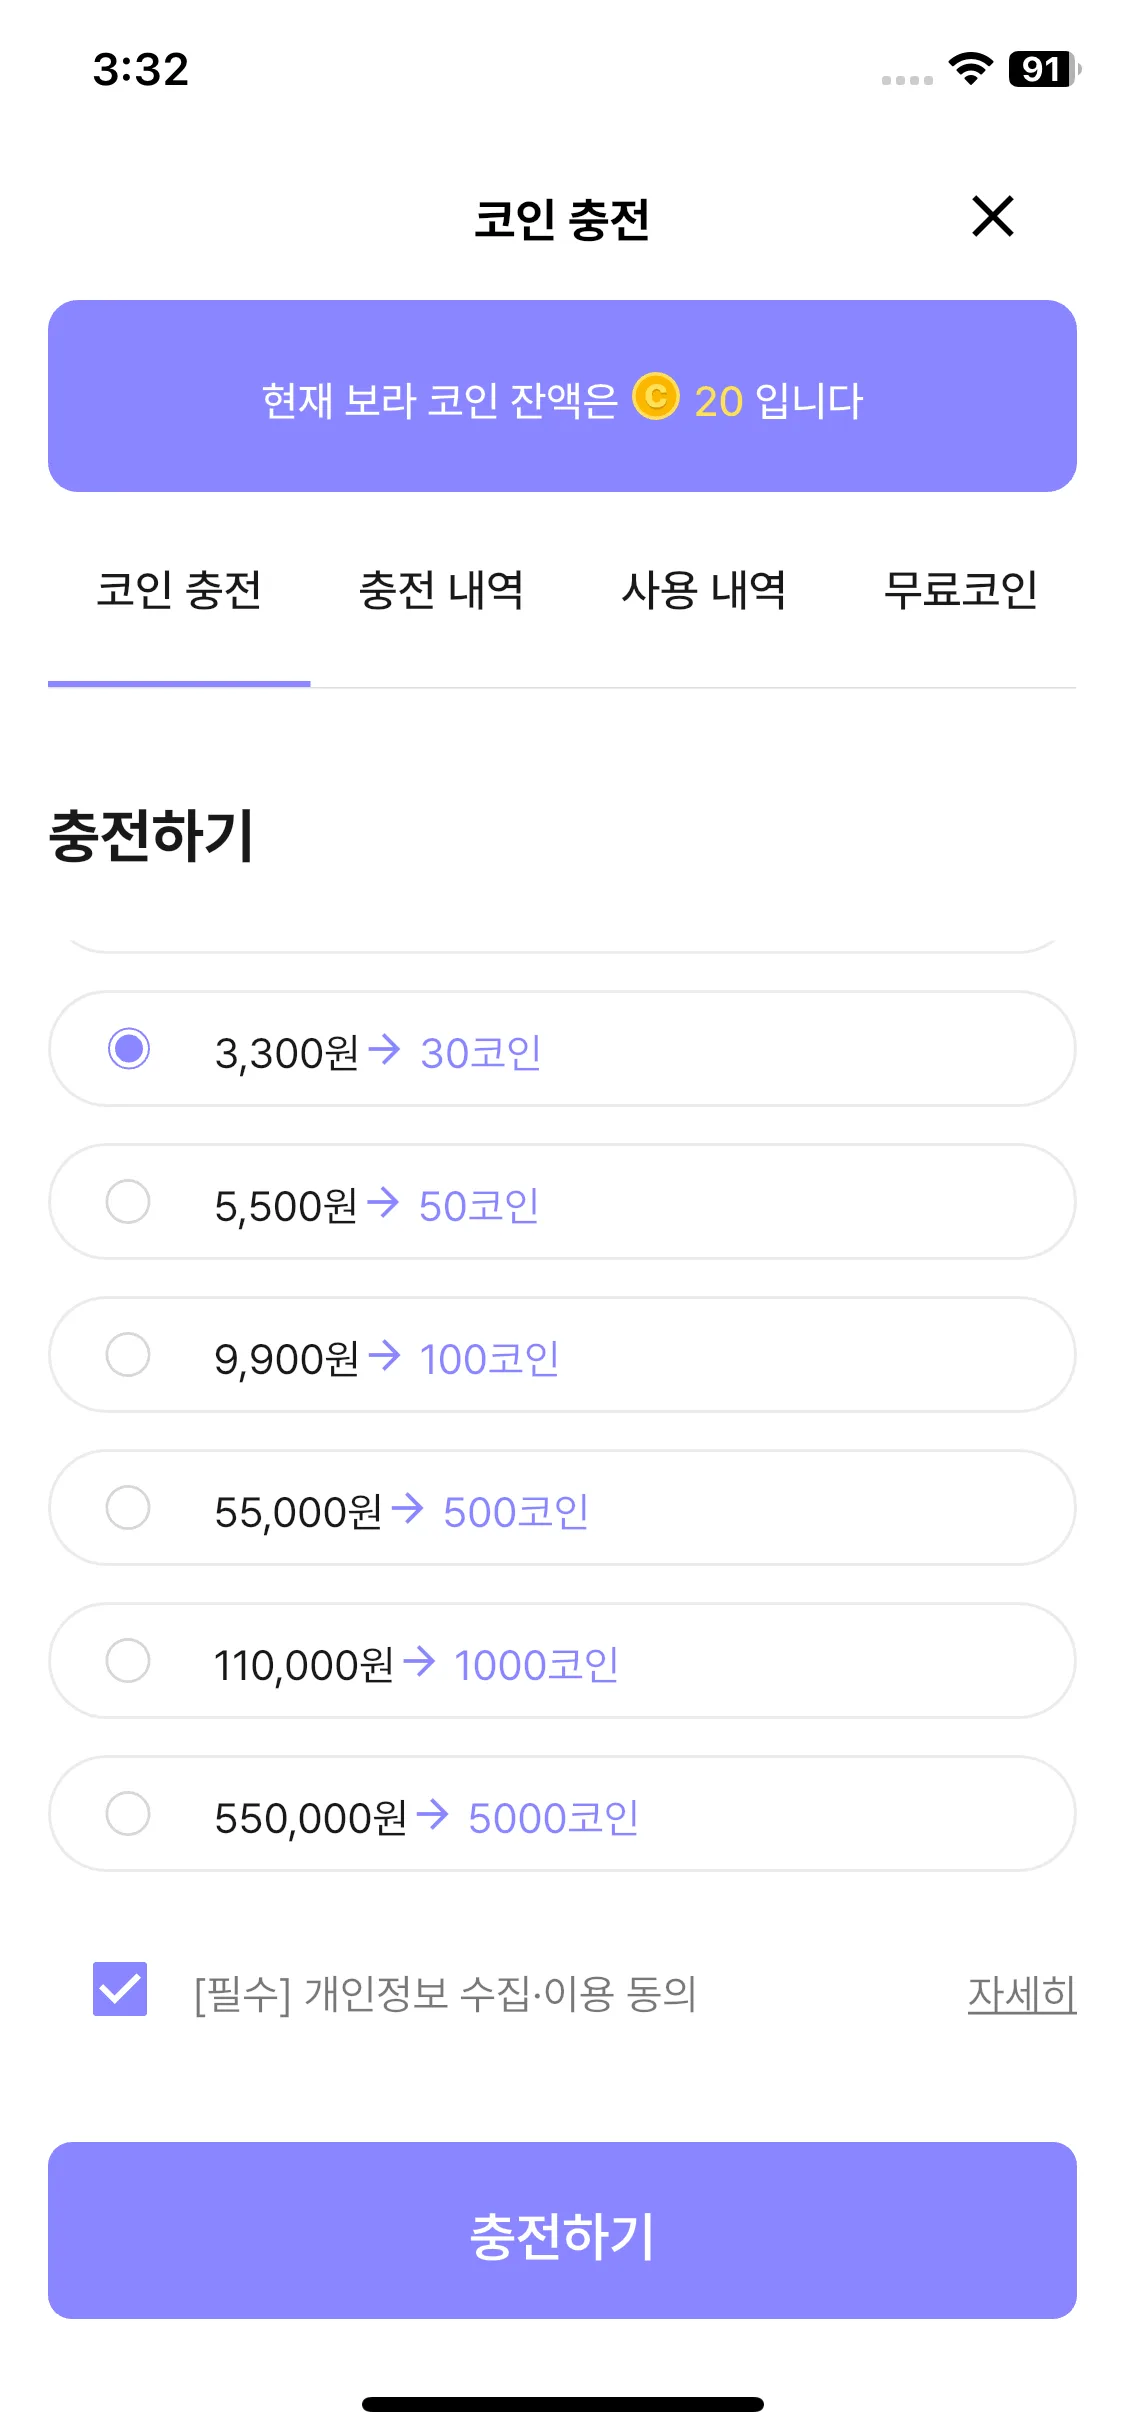Select the 5,500원 50코인 radio option
Image resolution: width=1125 pixels, height=2436 pixels.
129,1201
